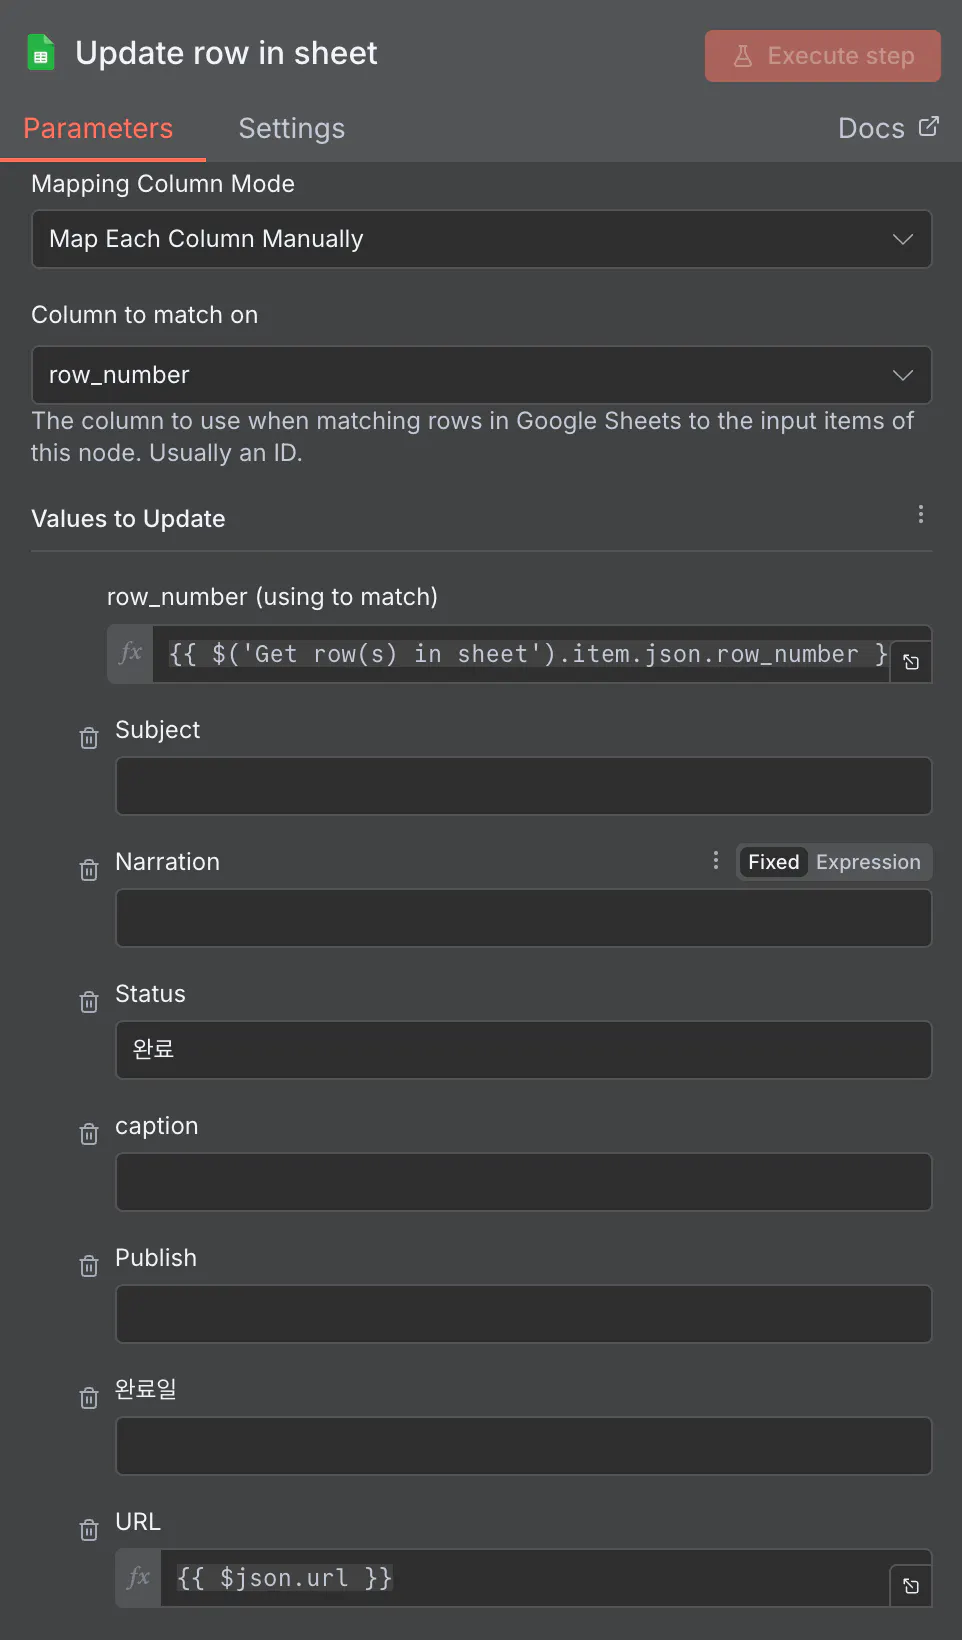Delete the Subject field with trash icon
This screenshot has height=1640, width=962.
(89, 738)
